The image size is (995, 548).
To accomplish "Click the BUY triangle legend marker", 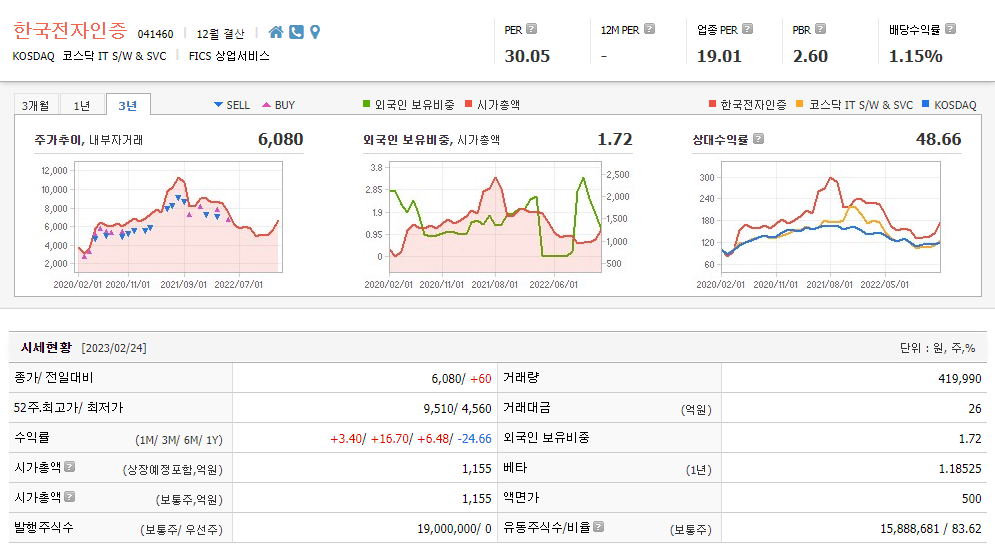I will coord(267,105).
